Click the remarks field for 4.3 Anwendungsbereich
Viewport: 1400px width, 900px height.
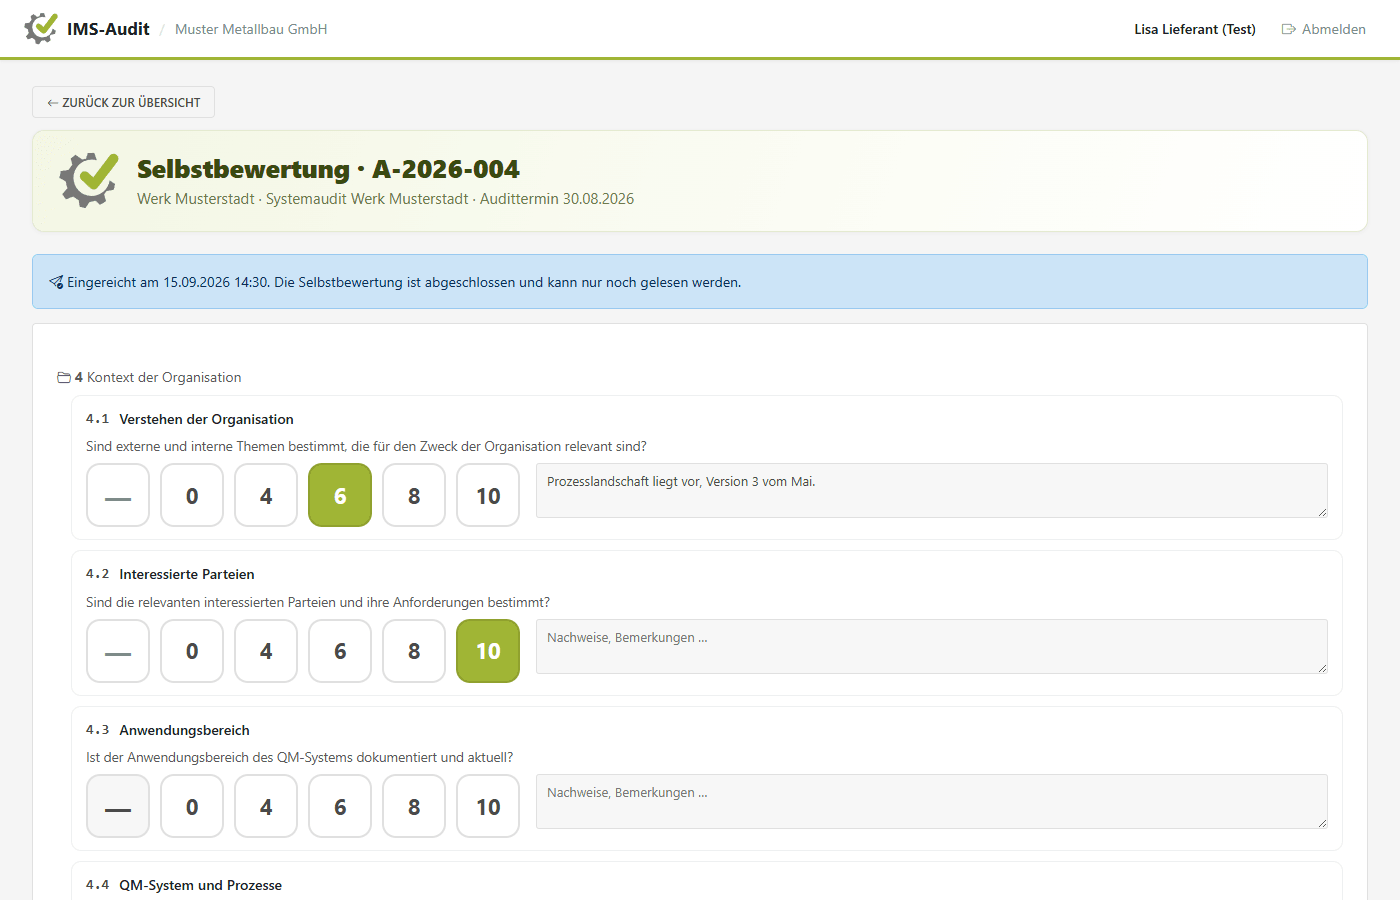pyautogui.click(x=932, y=801)
